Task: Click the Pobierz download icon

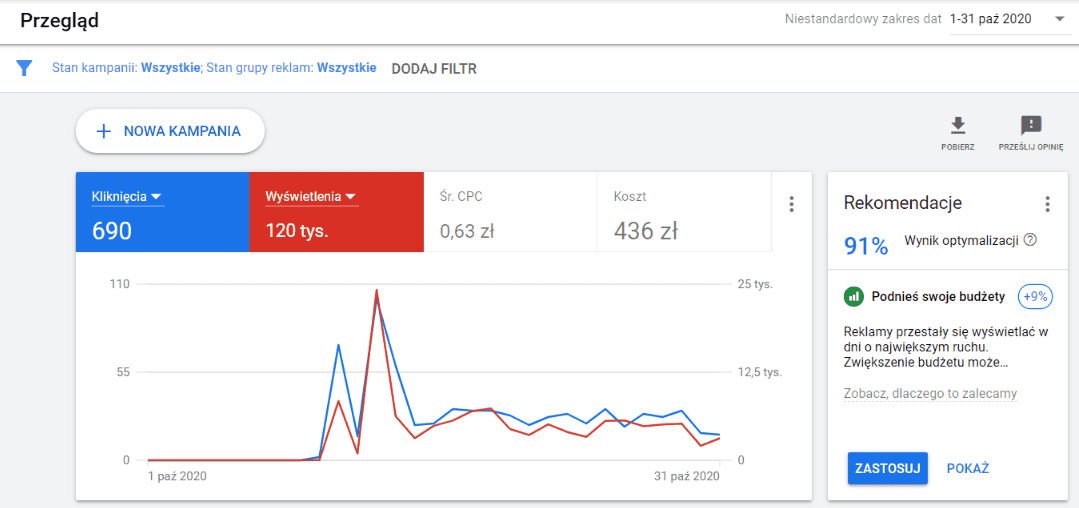Action: [957, 126]
